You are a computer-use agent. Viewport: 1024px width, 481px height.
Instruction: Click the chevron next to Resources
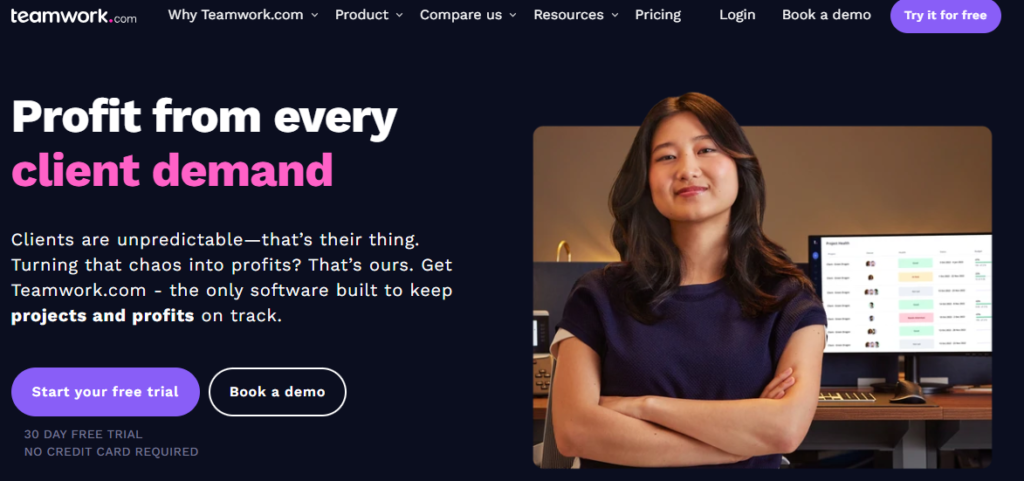pos(615,15)
